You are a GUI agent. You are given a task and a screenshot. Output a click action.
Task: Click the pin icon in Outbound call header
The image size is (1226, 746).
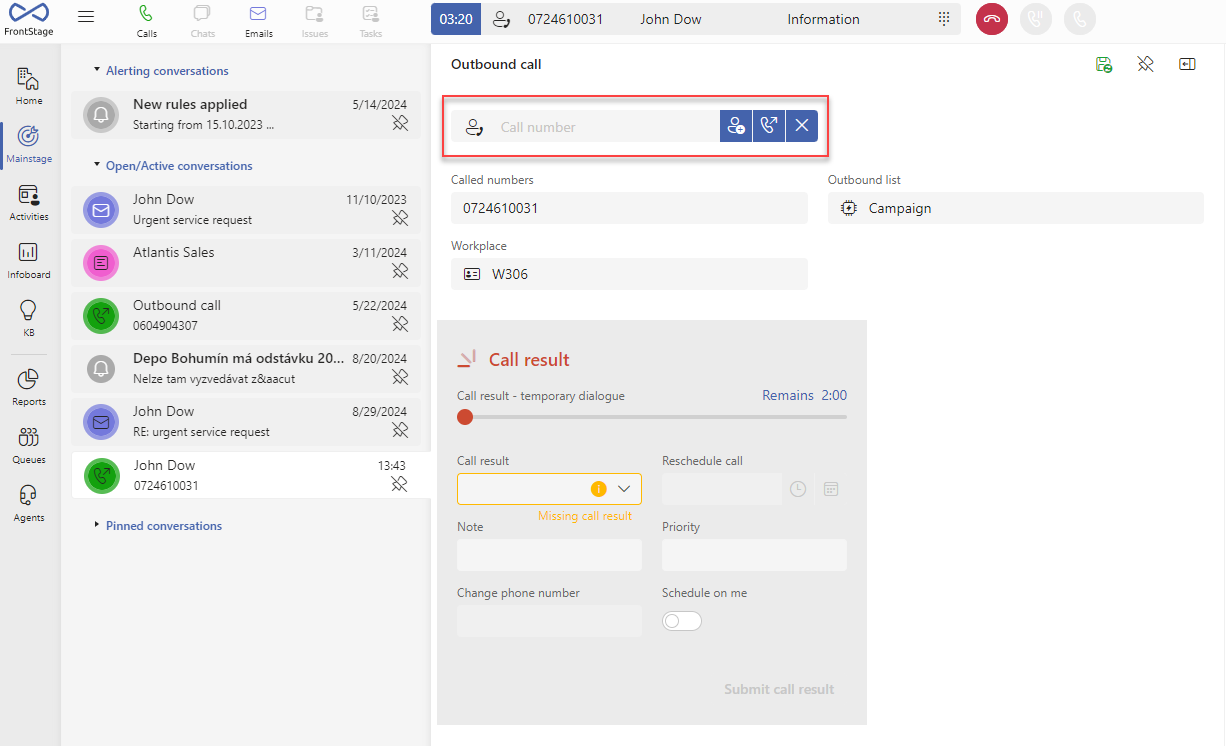[1146, 64]
